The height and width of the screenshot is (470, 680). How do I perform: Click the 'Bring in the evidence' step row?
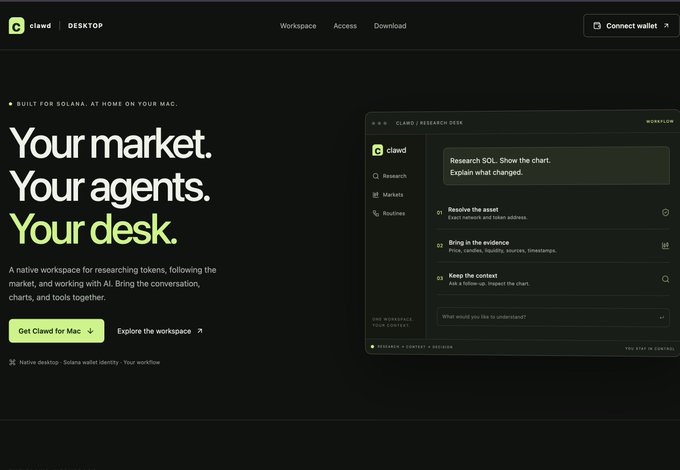[x=553, y=246]
